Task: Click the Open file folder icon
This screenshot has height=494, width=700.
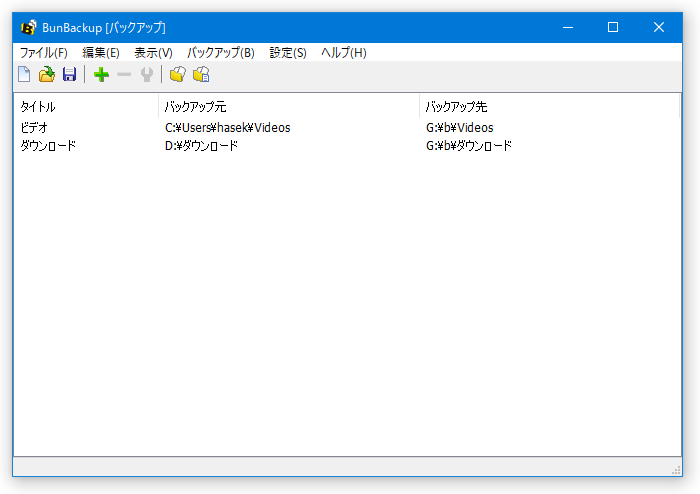Action: click(x=46, y=74)
